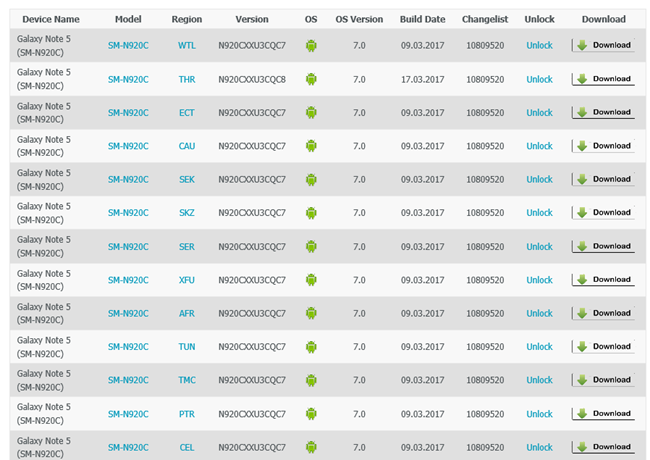Download the THR region firmware
This screenshot has width=650, height=460.
[x=603, y=79]
